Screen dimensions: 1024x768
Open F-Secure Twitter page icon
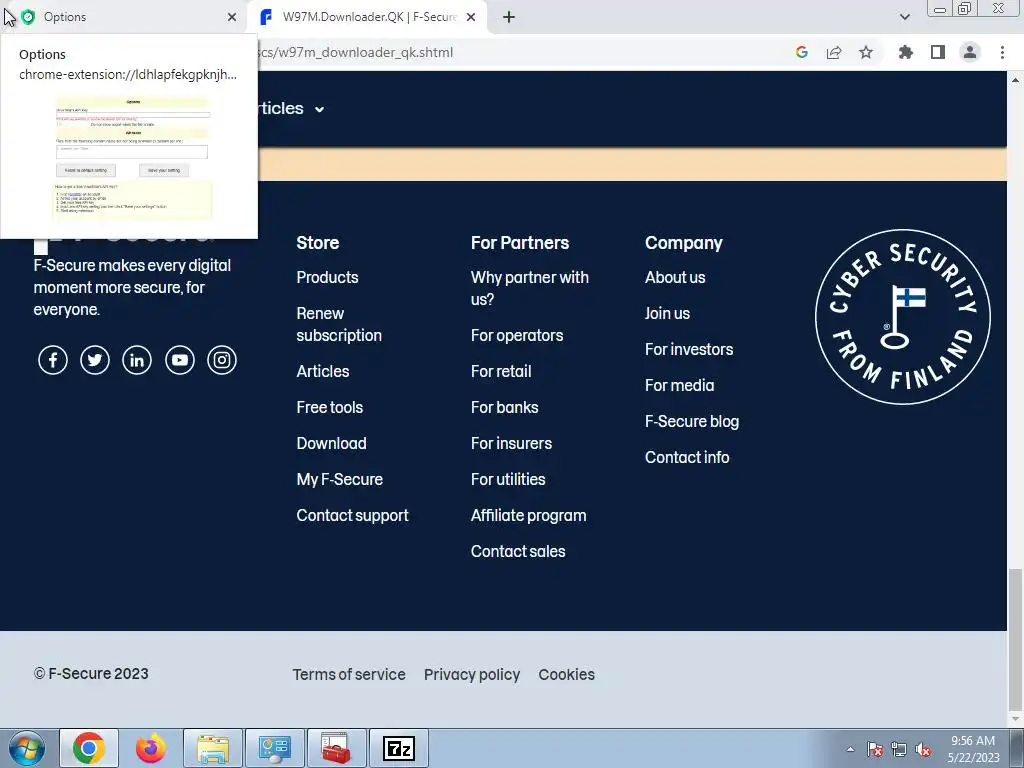point(95,360)
